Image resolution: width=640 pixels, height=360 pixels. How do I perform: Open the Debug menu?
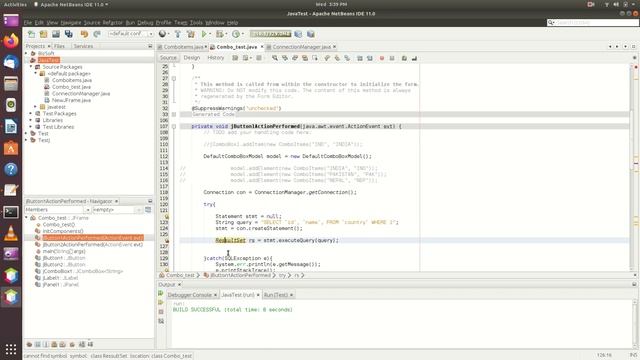[x=145, y=22]
